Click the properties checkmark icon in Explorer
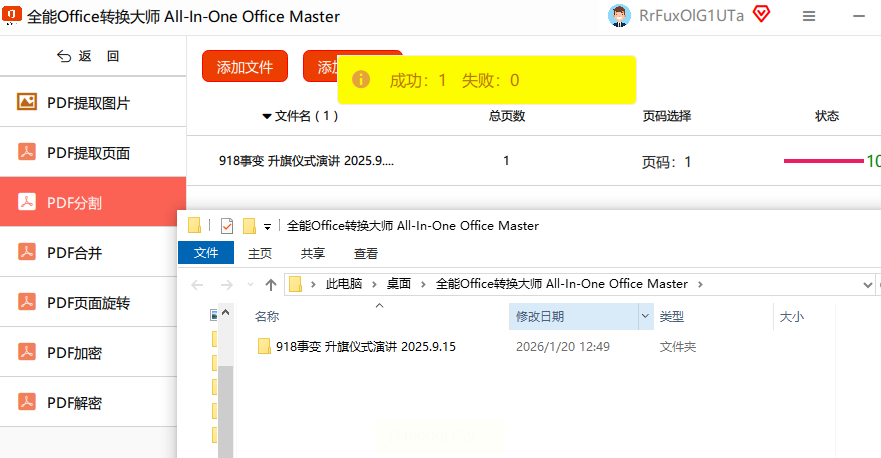 pos(227,226)
